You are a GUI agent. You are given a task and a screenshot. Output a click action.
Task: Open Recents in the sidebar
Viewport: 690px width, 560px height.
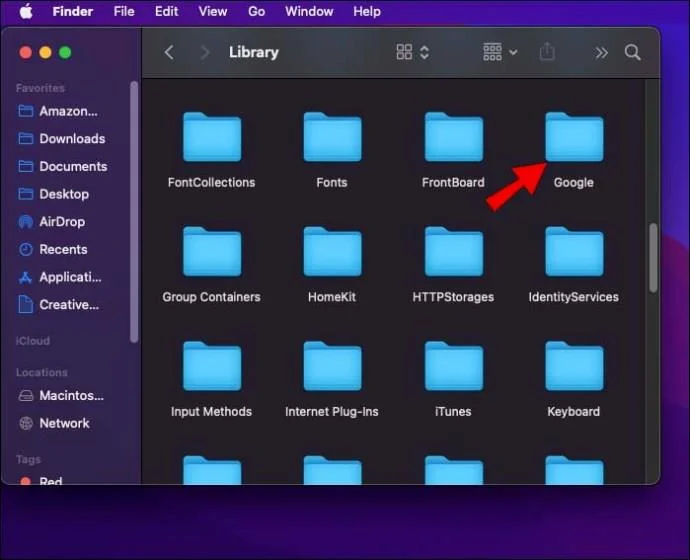pos(53,249)
